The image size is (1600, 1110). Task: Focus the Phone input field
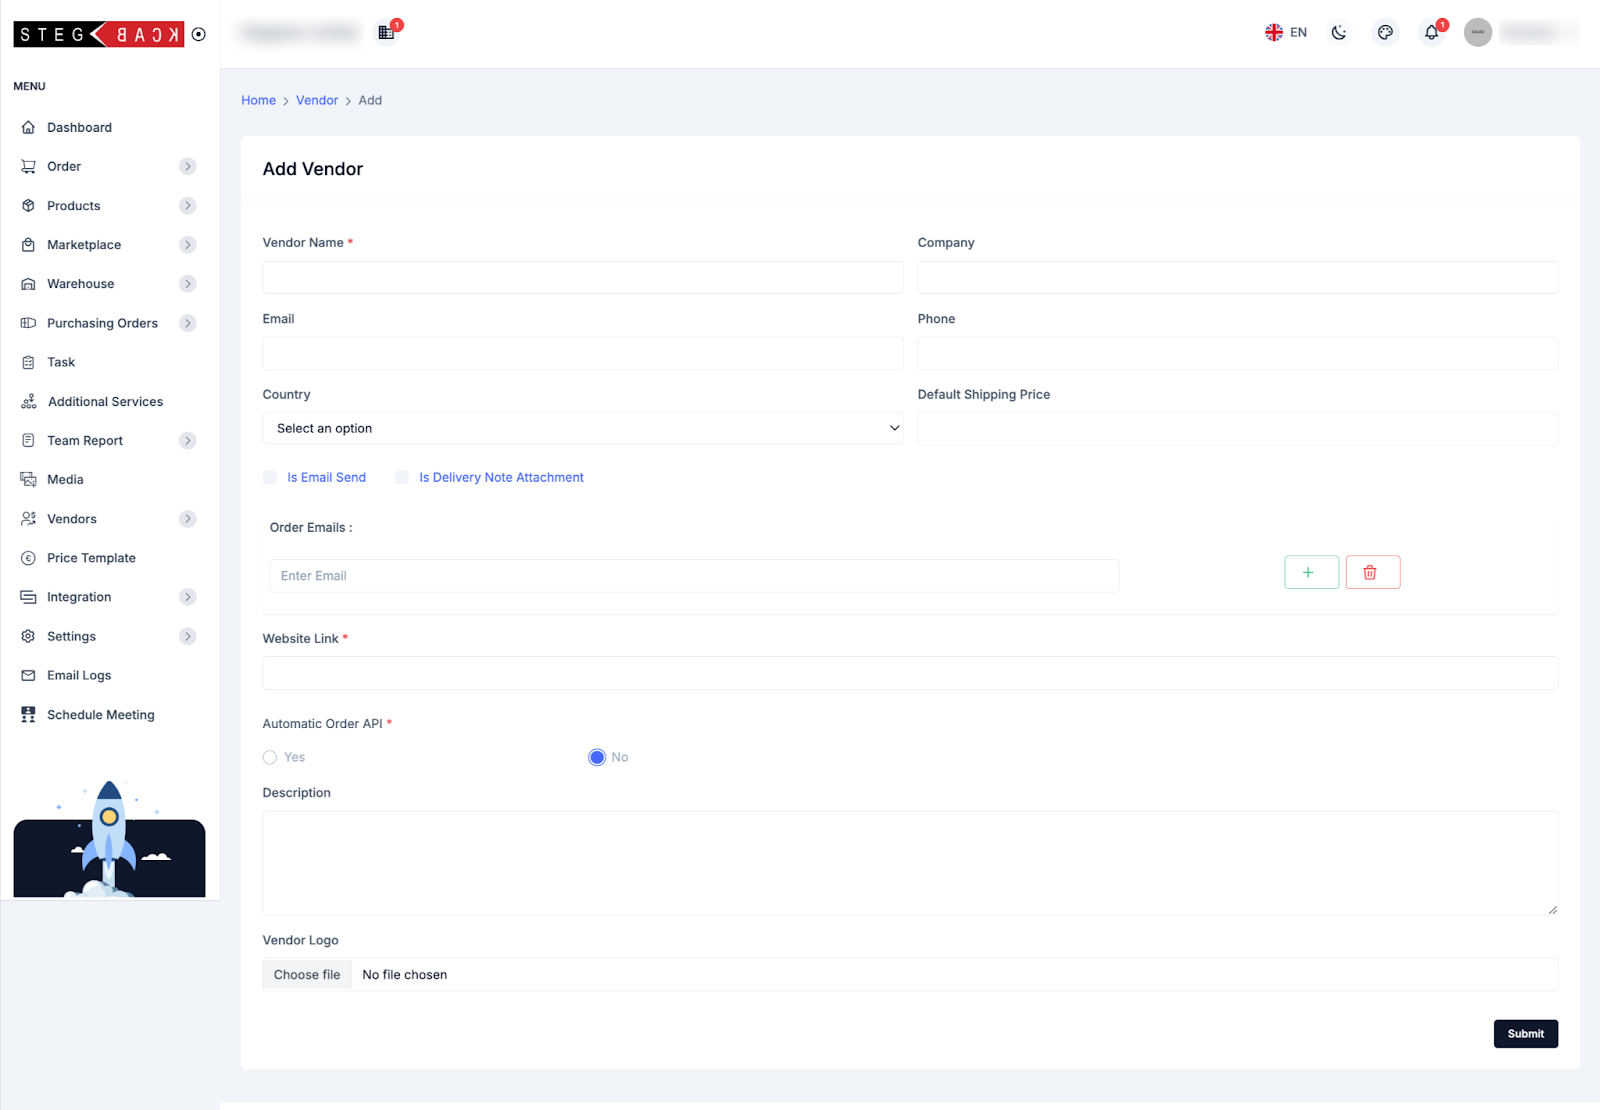click(x=1237, y=353)
